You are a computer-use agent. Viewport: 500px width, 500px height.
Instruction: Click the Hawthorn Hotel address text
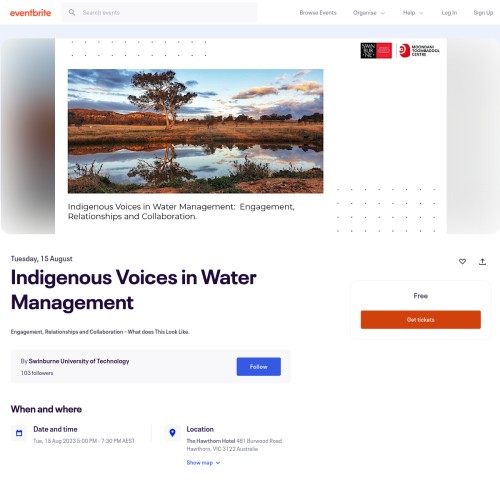tap(234, 445)
